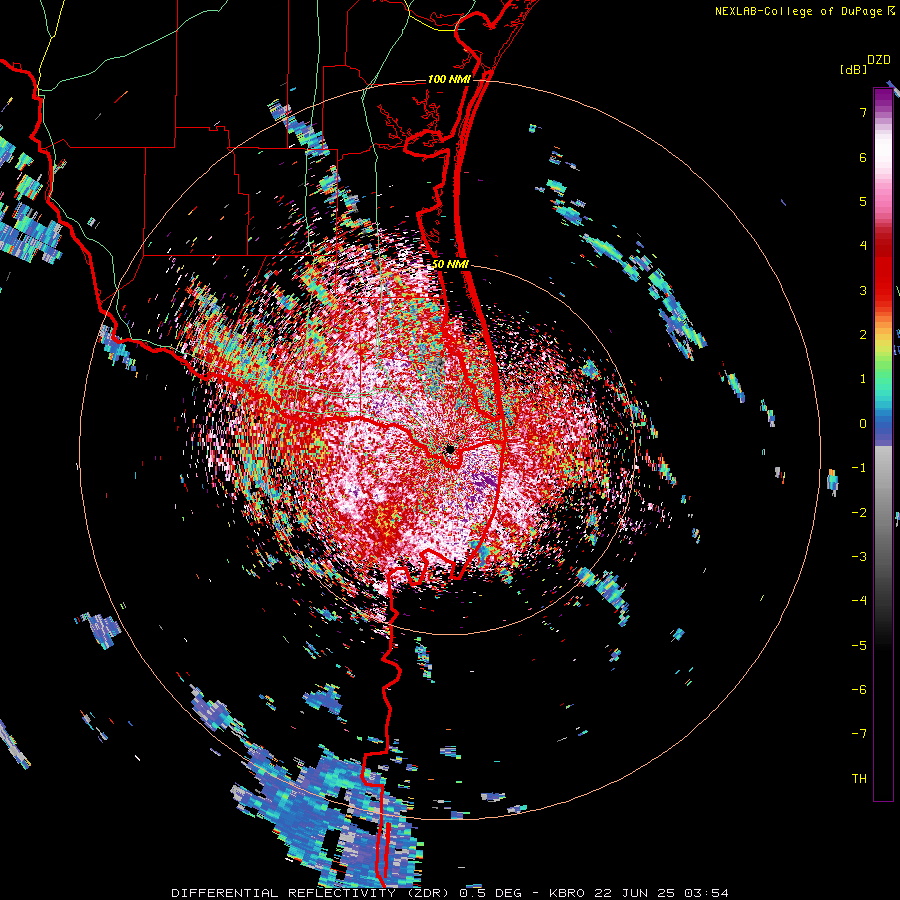Click the 5 value on the color scale
The image size is (900, 900).
point(863,201)
